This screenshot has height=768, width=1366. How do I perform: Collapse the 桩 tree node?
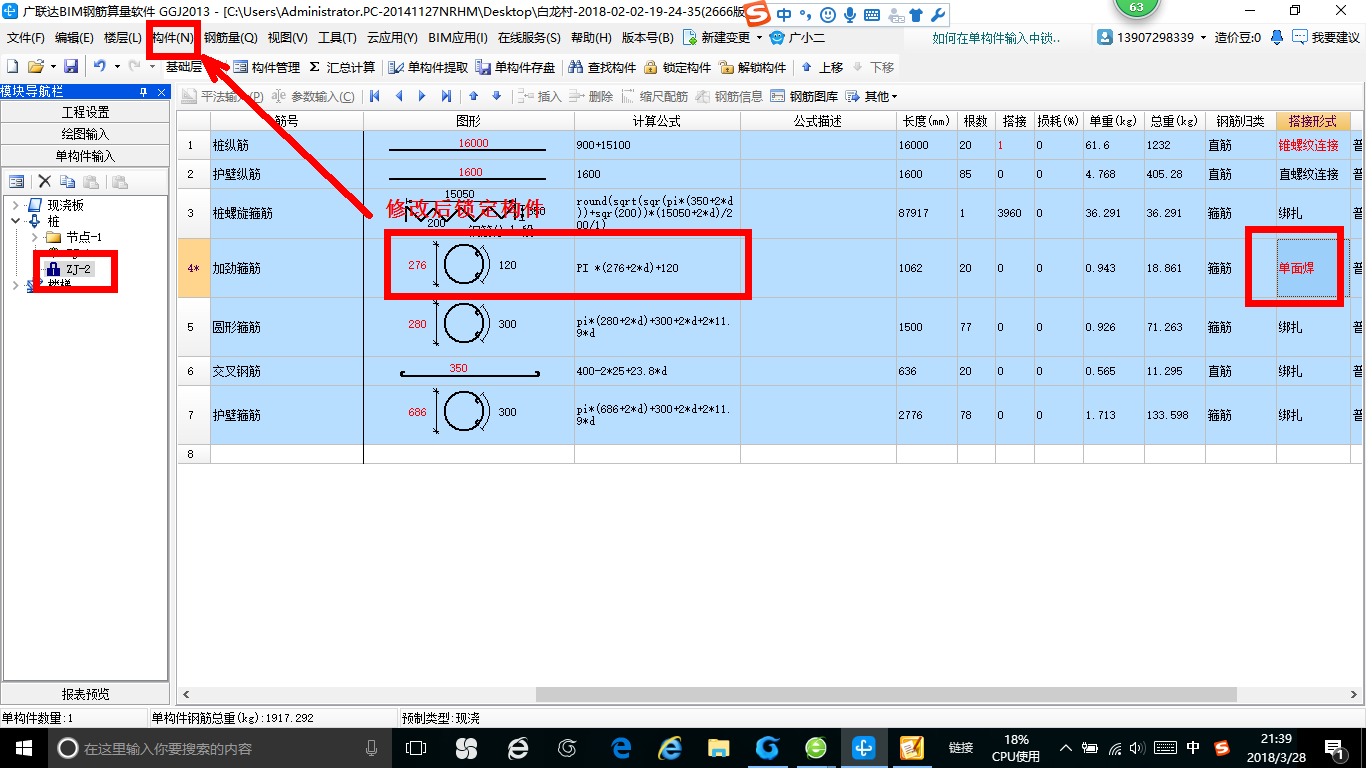pos(16,221)
